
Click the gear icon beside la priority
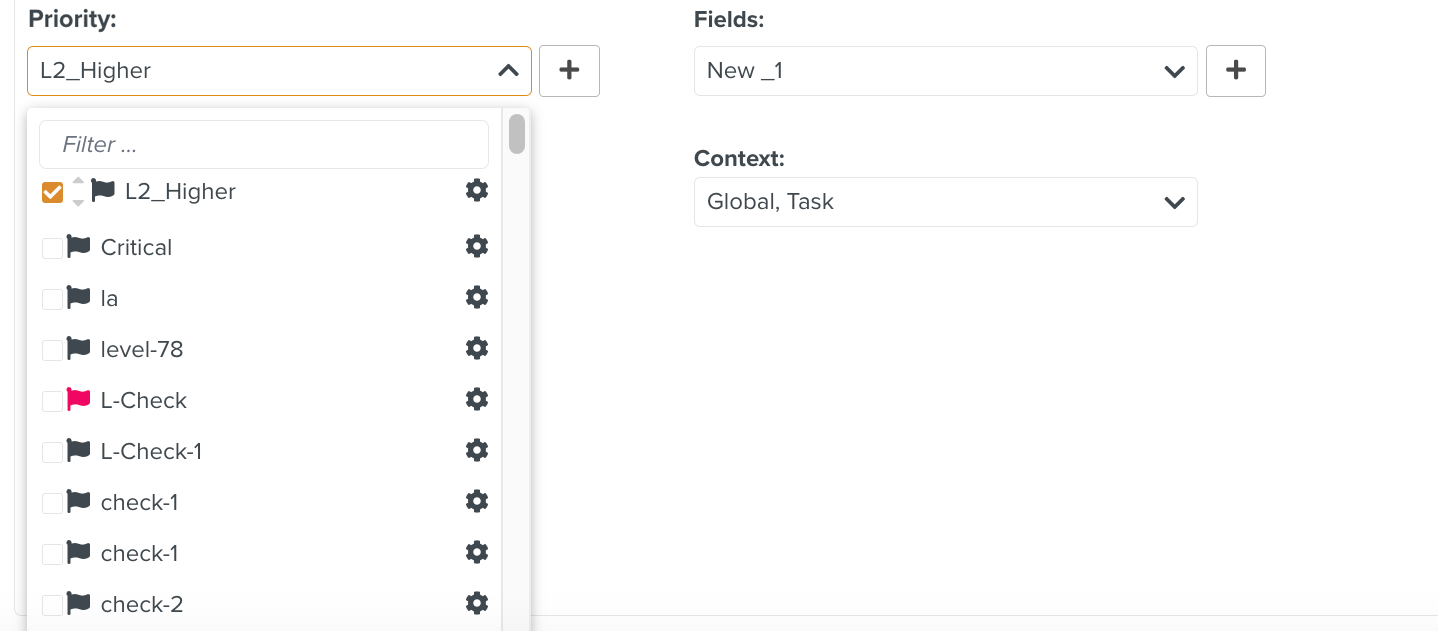point(477,297)
